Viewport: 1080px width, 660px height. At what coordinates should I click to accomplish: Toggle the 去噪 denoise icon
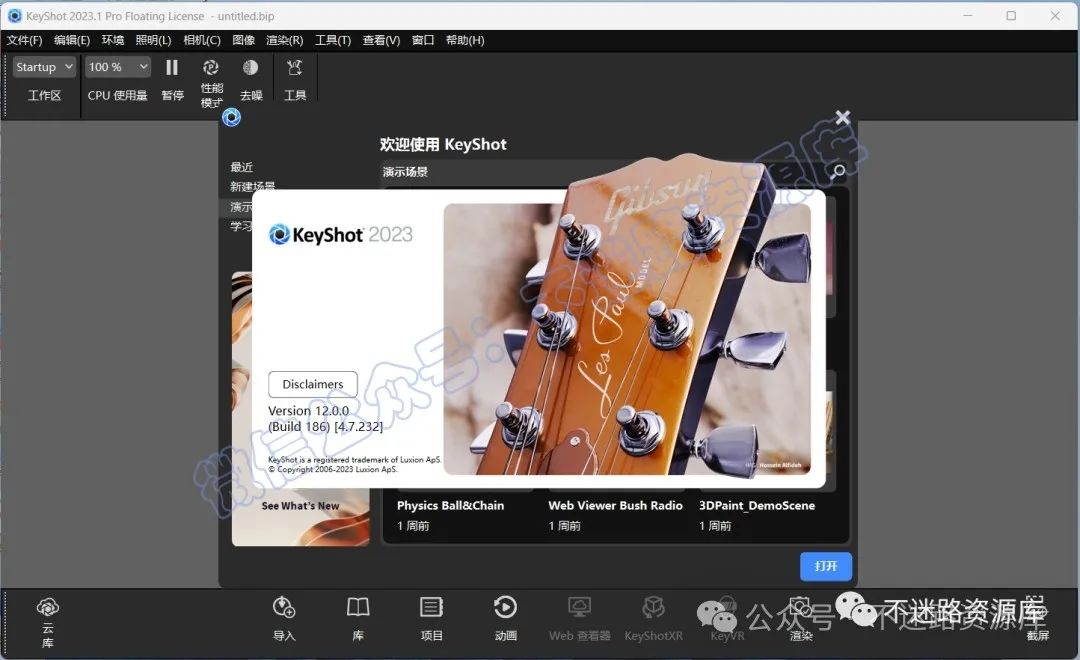coord(251,68)
